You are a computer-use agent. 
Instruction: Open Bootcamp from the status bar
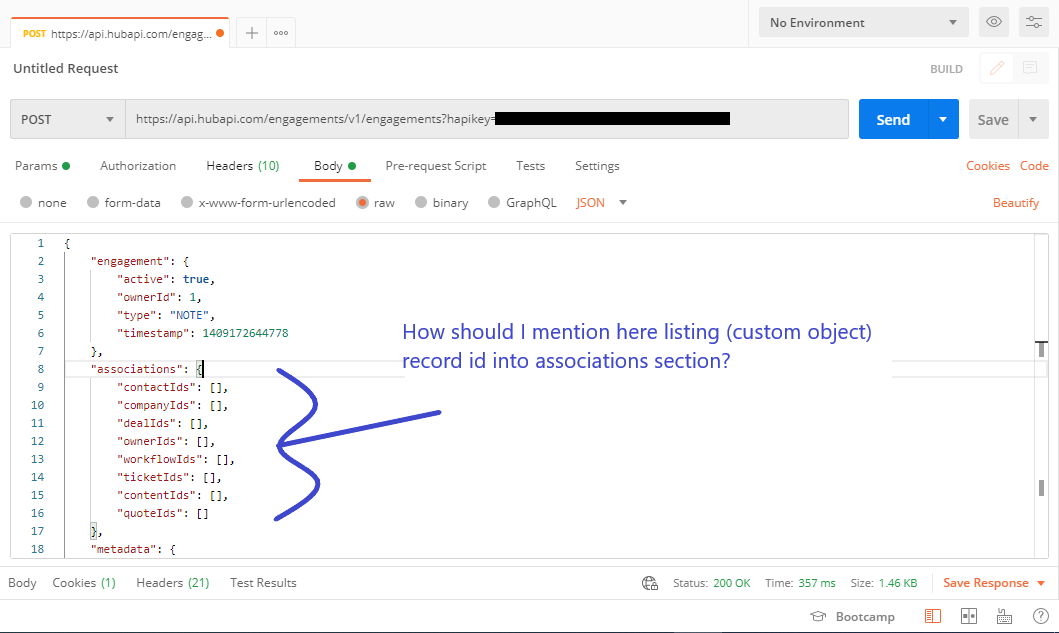[852, 616]
